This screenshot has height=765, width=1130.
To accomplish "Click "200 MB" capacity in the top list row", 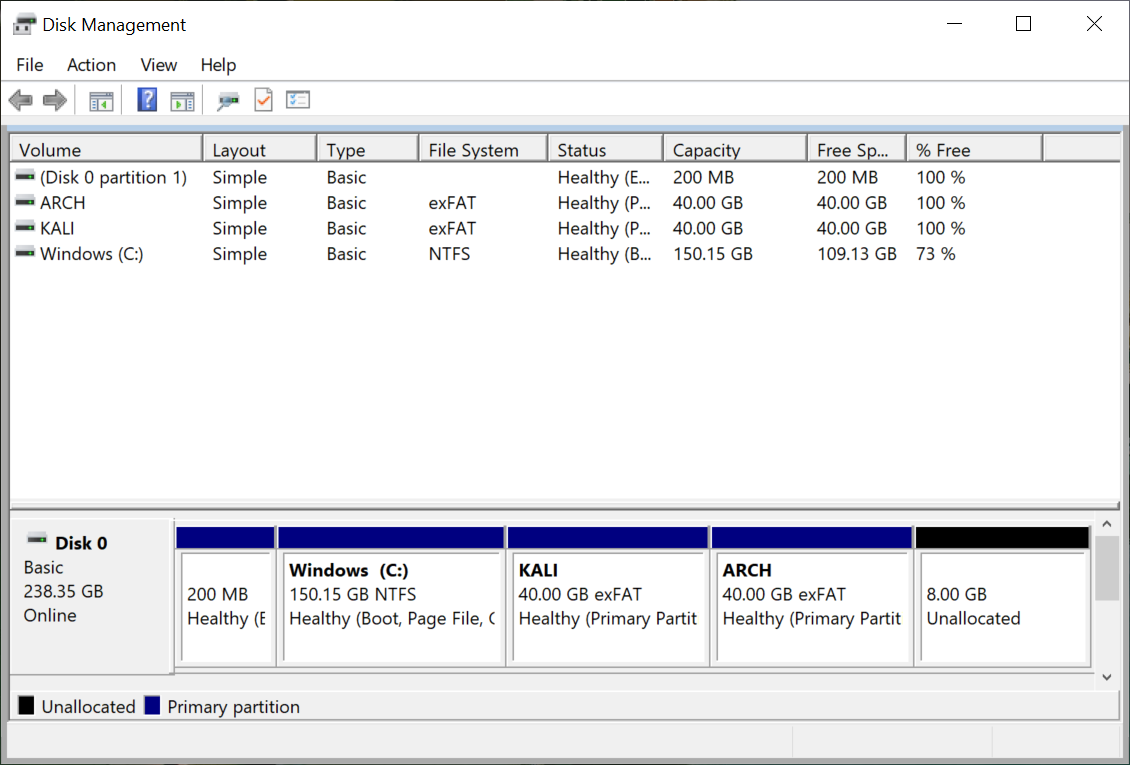I will tap(703, 177).
